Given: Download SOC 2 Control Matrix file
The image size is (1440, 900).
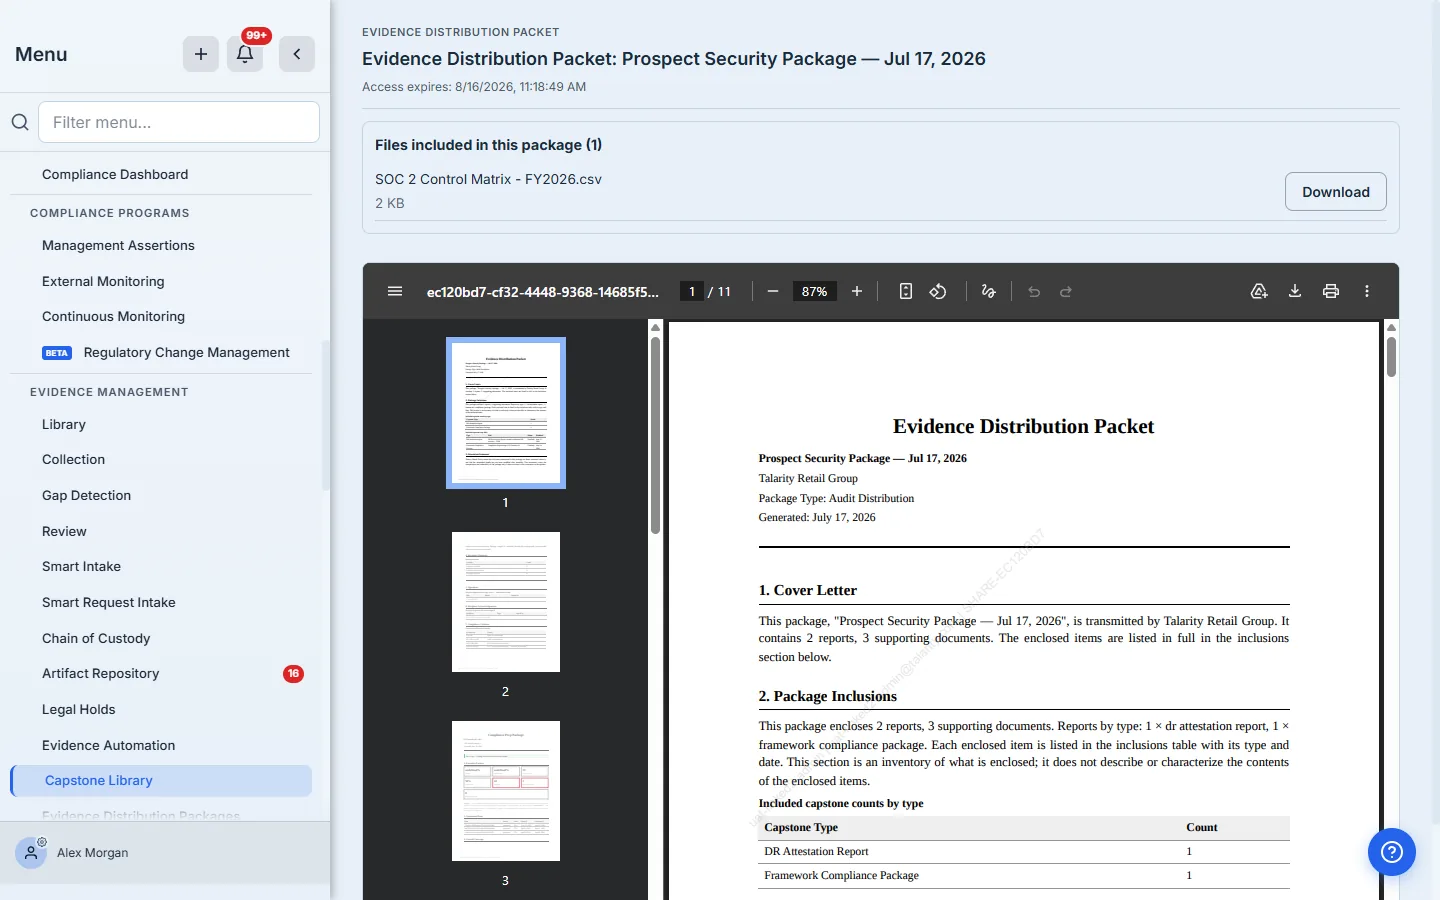Looking at the screenshot, I should (x=1335, y=192).
